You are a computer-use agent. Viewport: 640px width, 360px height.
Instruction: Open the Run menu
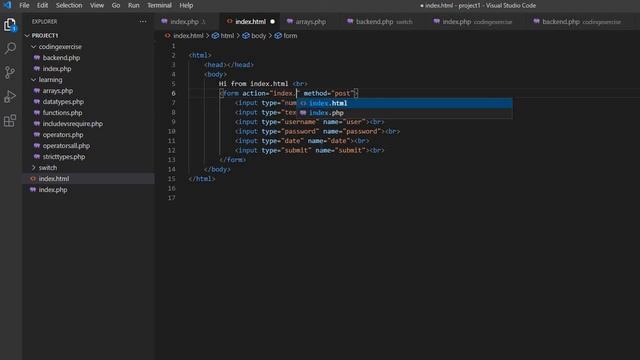pyautogui.click(x=133, y=5)
